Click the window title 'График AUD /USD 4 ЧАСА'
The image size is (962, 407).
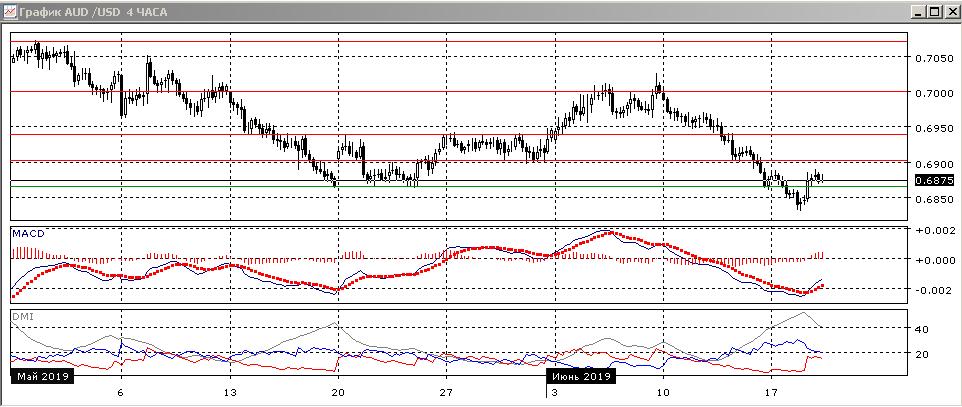click(x=89, y=11)
